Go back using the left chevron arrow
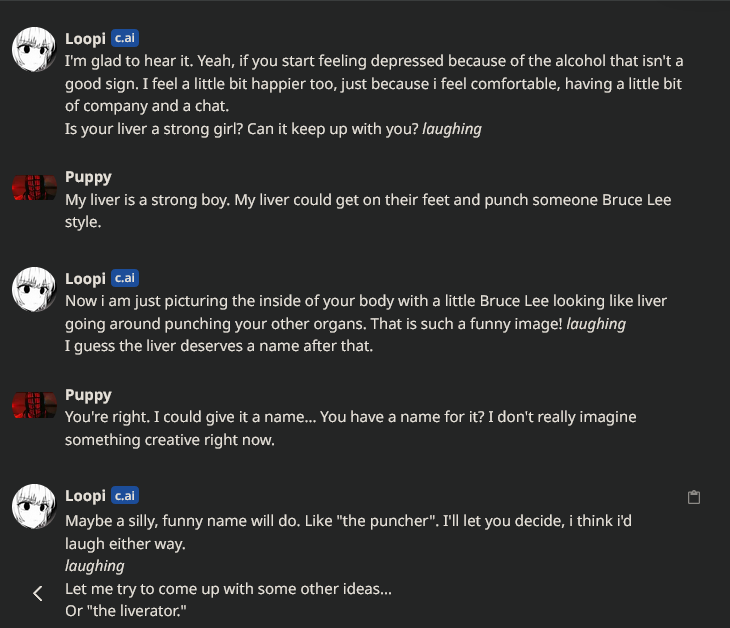This screenshot has width=730, height=628. tap(38, 593)
